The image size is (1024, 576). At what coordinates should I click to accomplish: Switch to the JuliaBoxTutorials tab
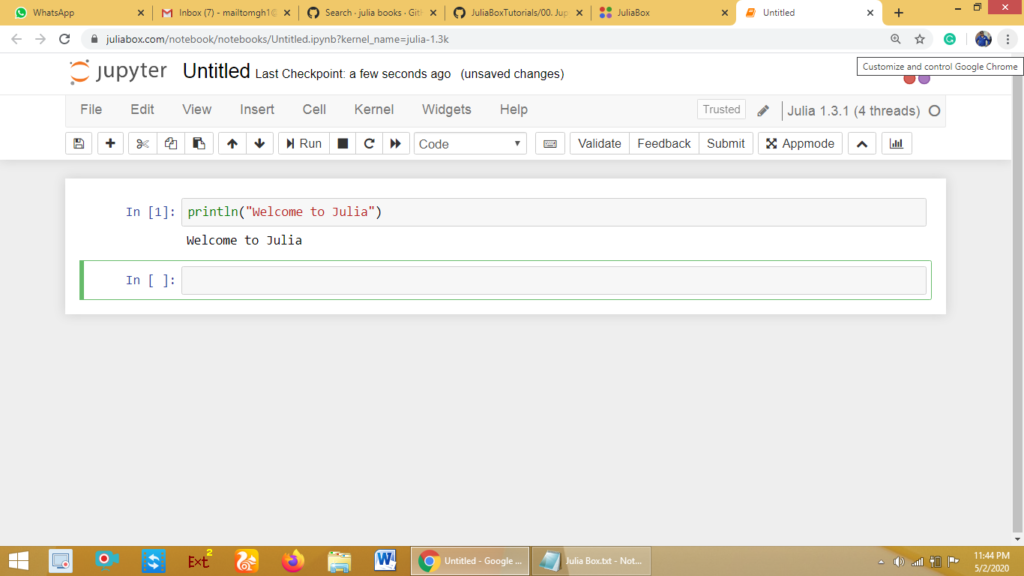(x=514, y=12)
